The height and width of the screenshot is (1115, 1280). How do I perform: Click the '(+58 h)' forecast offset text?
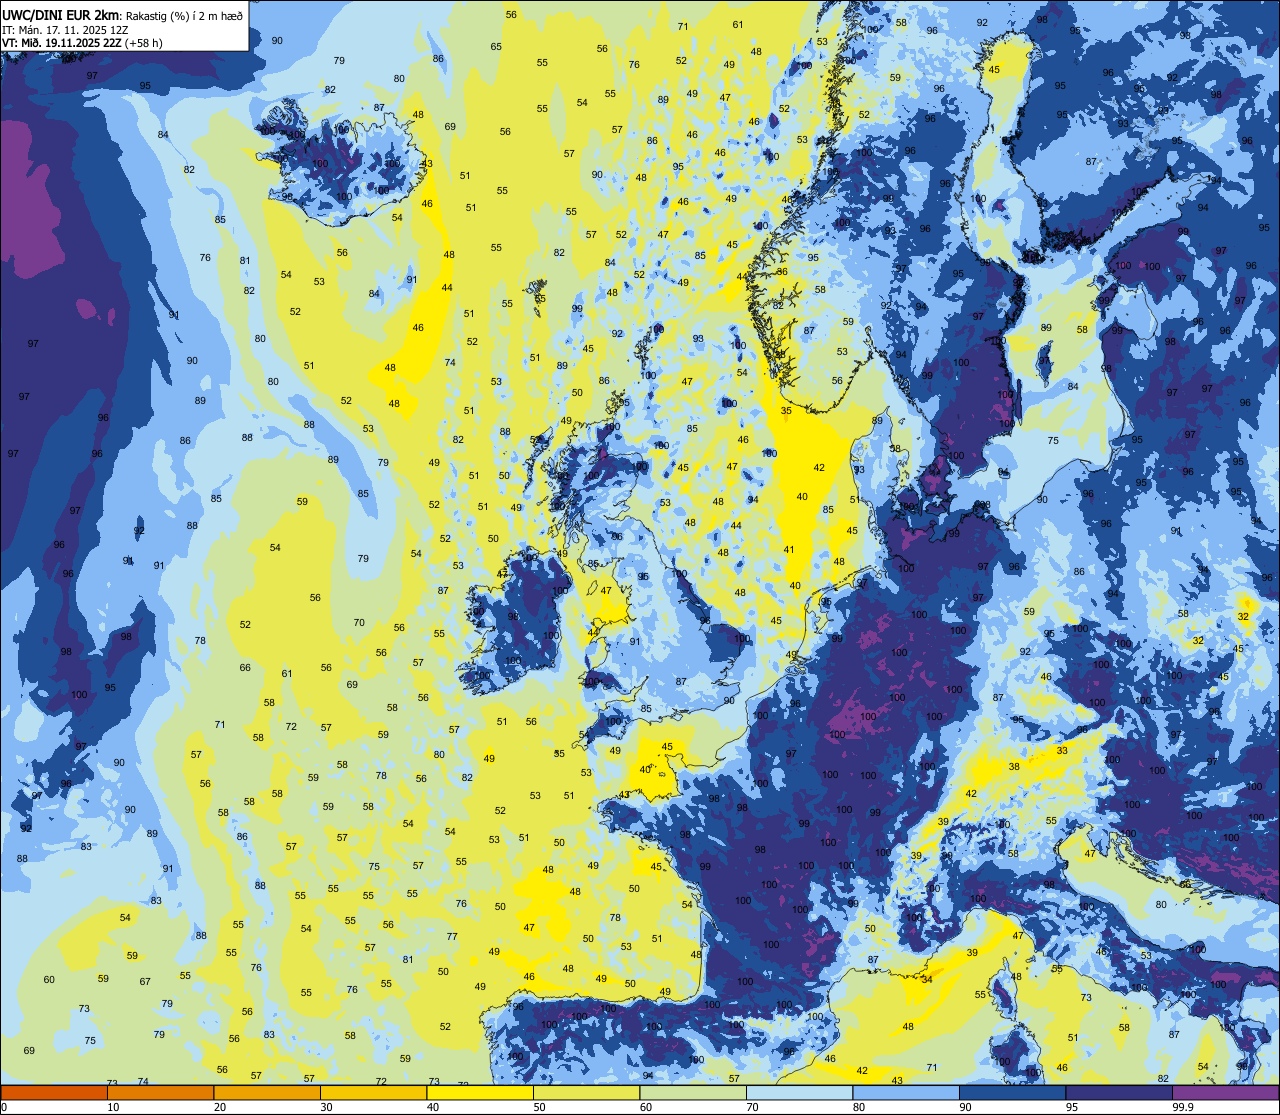click(144, 42)
